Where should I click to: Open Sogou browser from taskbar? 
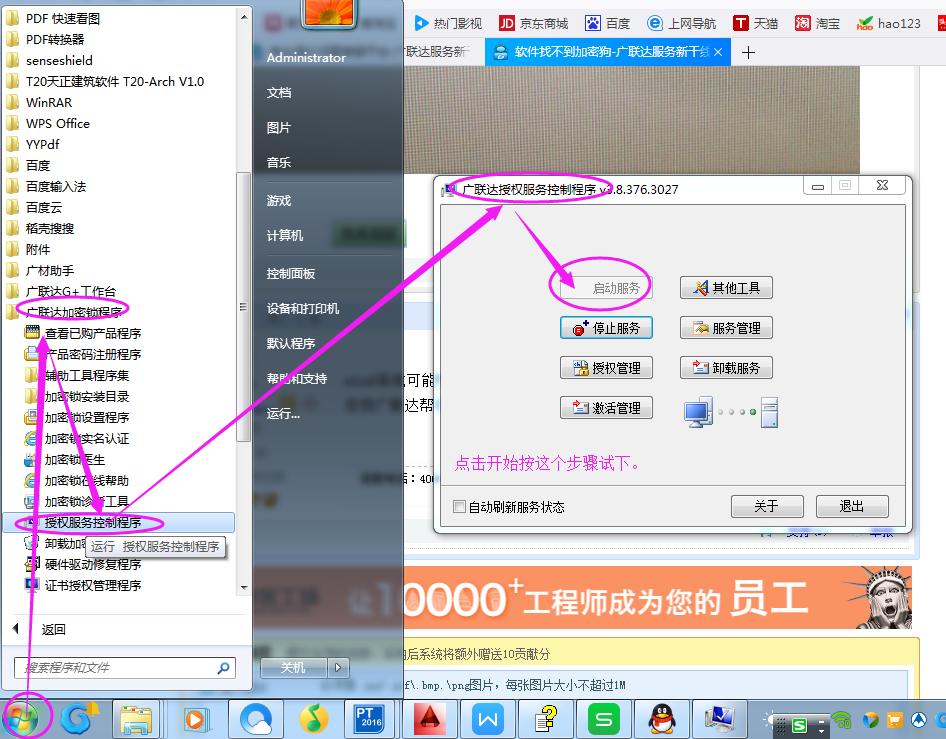pyautogui.click(x=78, y=718)
